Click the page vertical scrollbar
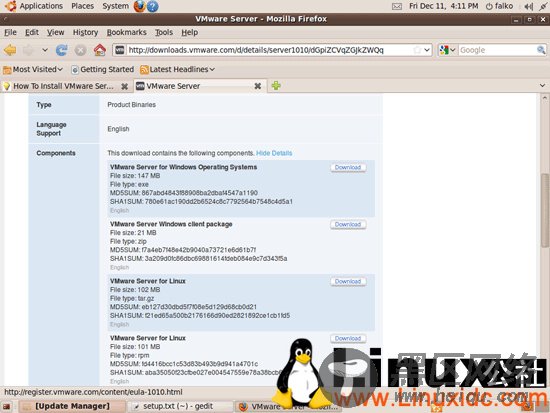Screen dimensions: 550x413 coord(544,211)
